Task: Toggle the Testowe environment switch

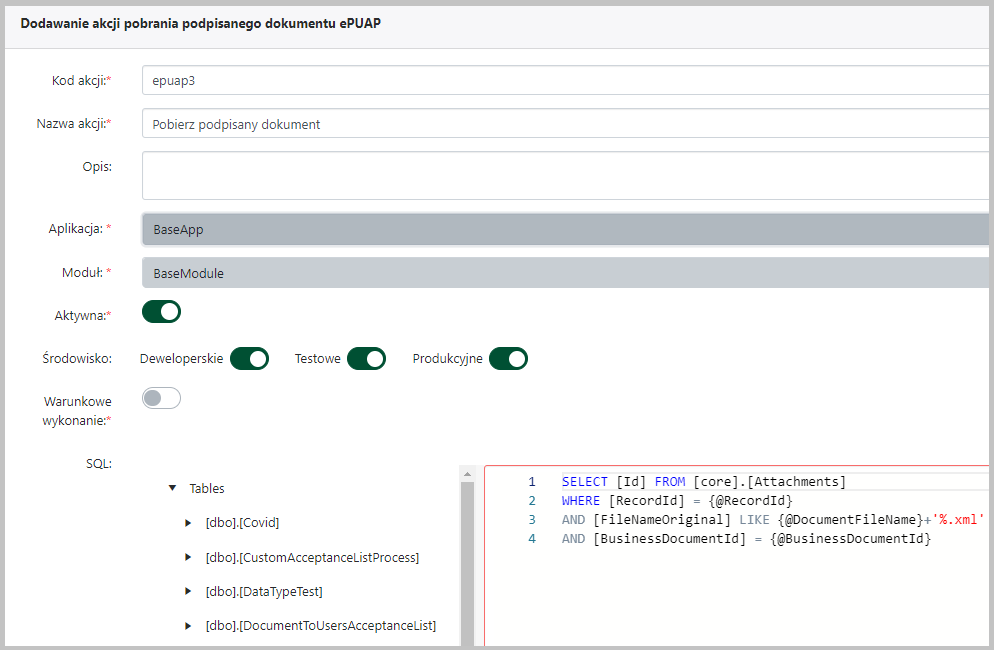Action: [x=366, y=358]
